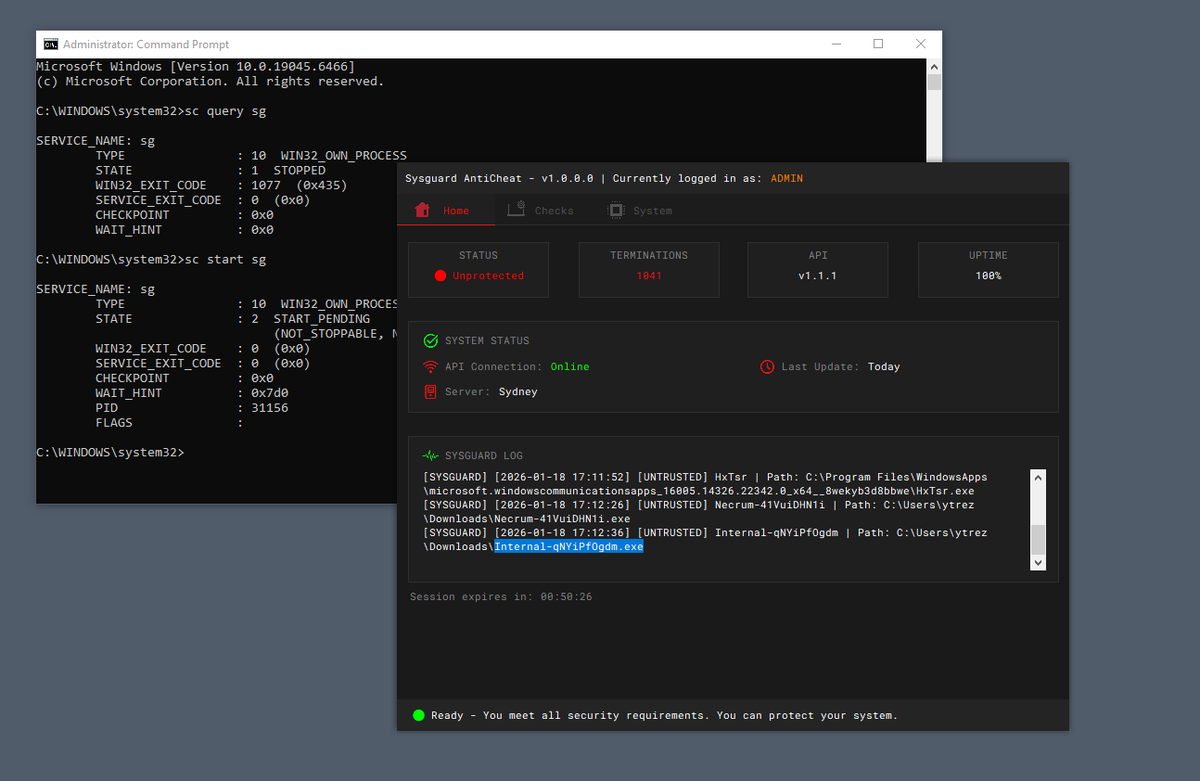Click the SYSTEM STATUS heading

tap(487, 341)
